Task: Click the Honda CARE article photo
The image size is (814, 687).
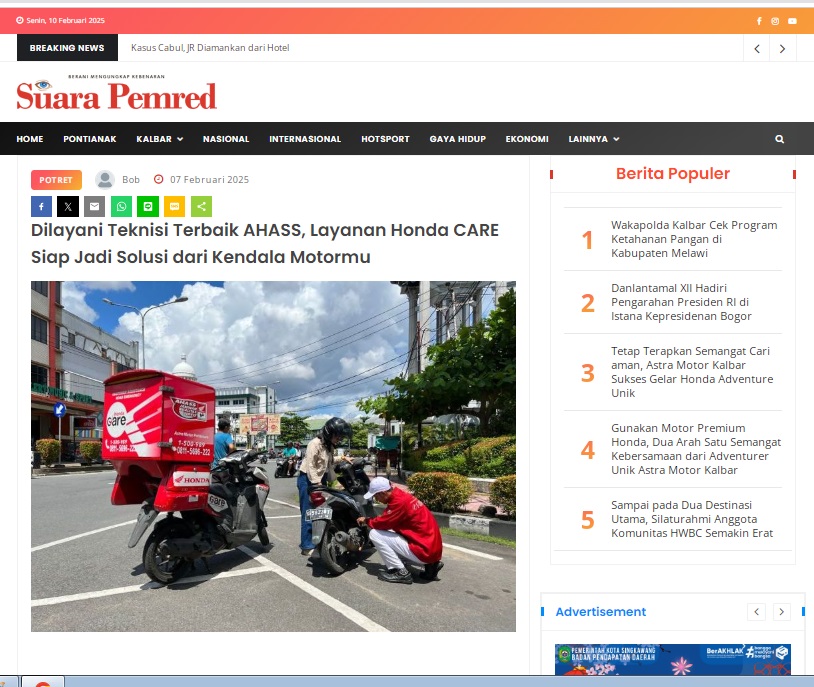Action: (x=273, y=456)
